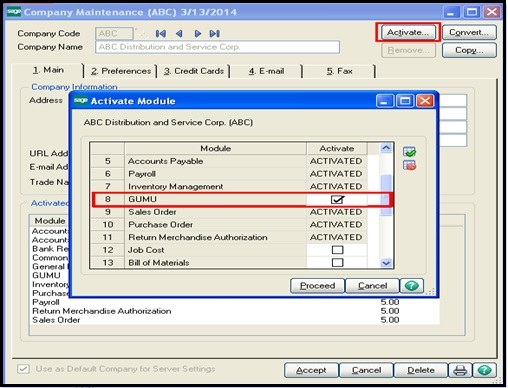Click the Activate... button
This screenshot has height=388, width=508.
point(408,32)
